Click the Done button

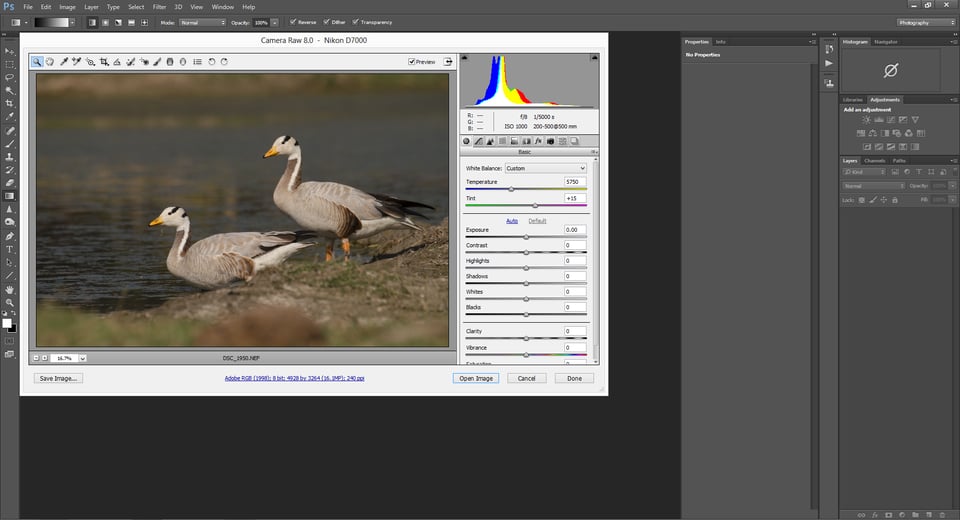coord(574,379)
